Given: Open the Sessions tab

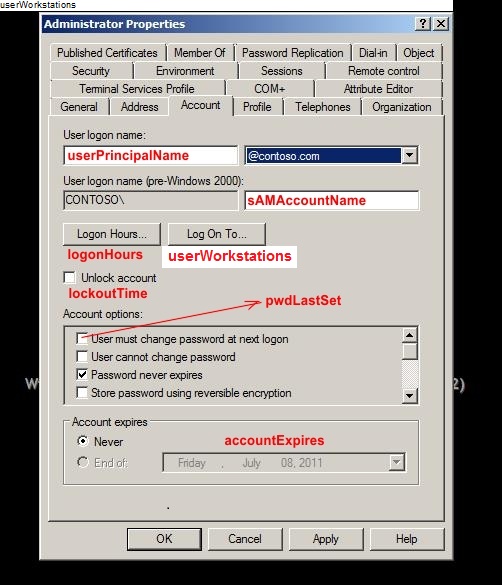Looking at the screenshot, I should (282, 71).
